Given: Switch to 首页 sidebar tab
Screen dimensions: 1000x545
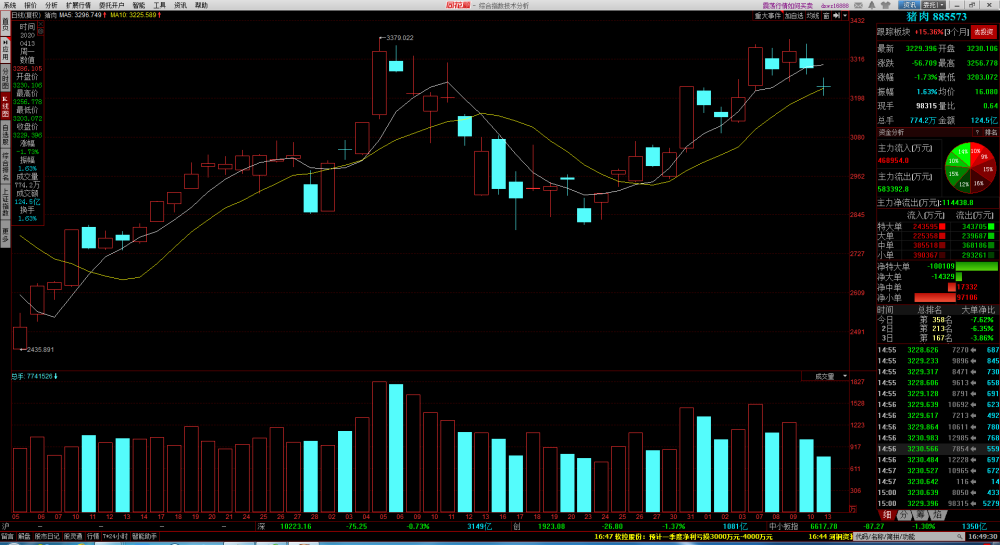Looking at the screenshot, I should [5, 25].
